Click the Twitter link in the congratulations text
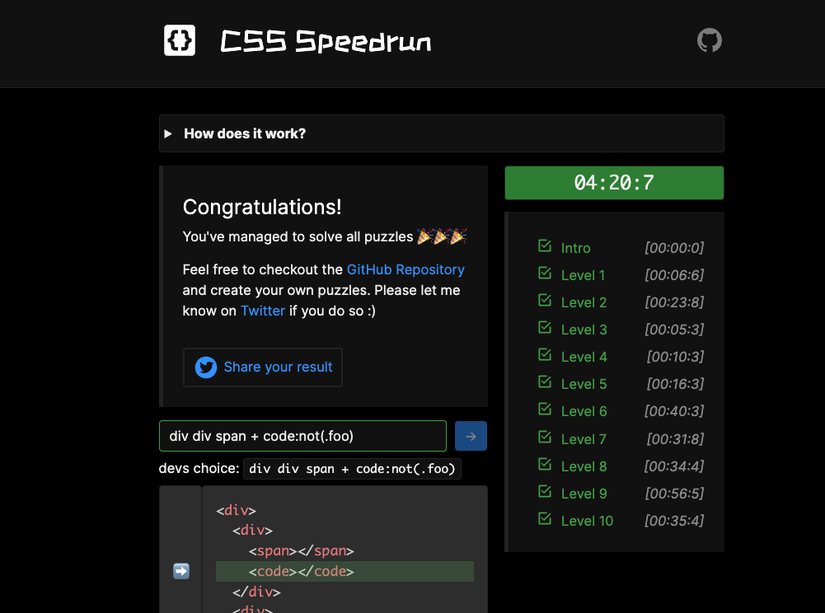This screenshot has height=613, width=825. coord(263,310)
